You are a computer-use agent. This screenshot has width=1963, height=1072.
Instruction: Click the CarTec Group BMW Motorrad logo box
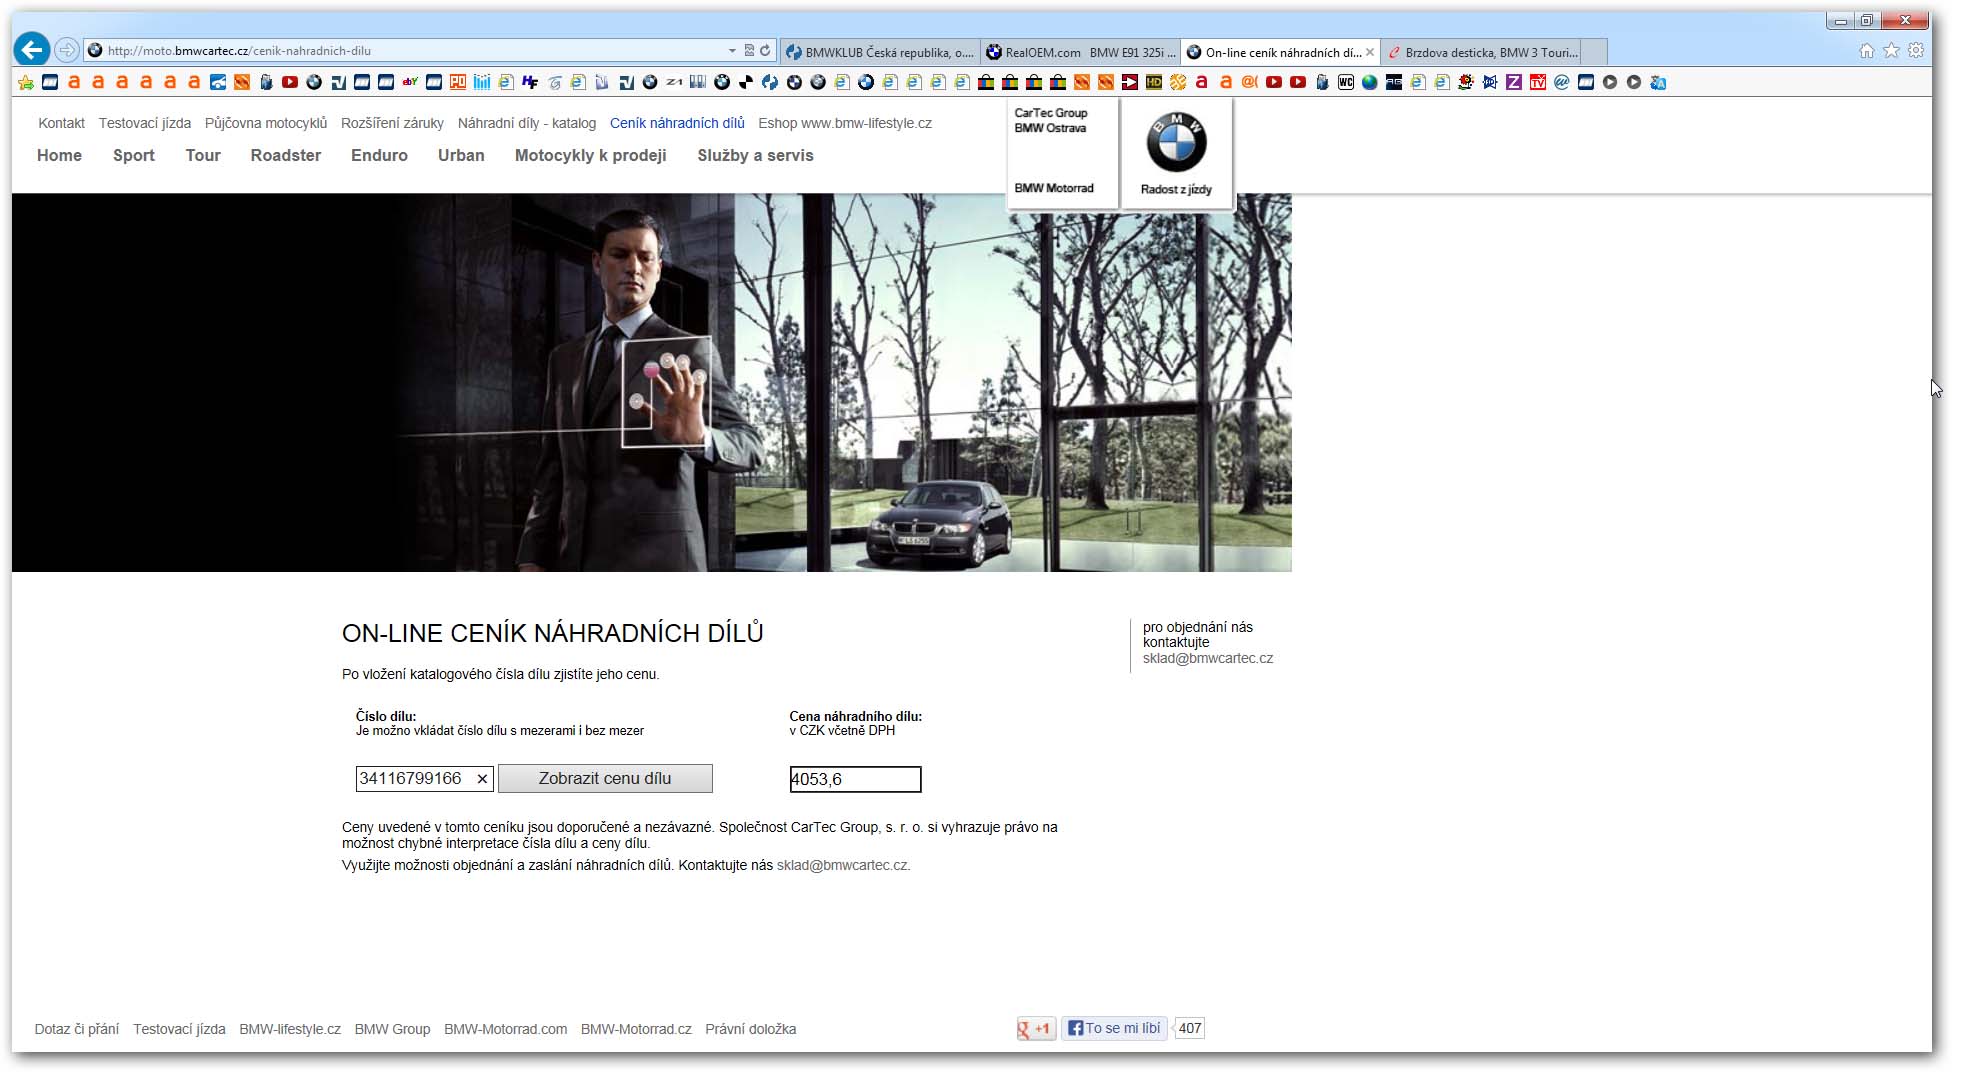coord(1063,152)
